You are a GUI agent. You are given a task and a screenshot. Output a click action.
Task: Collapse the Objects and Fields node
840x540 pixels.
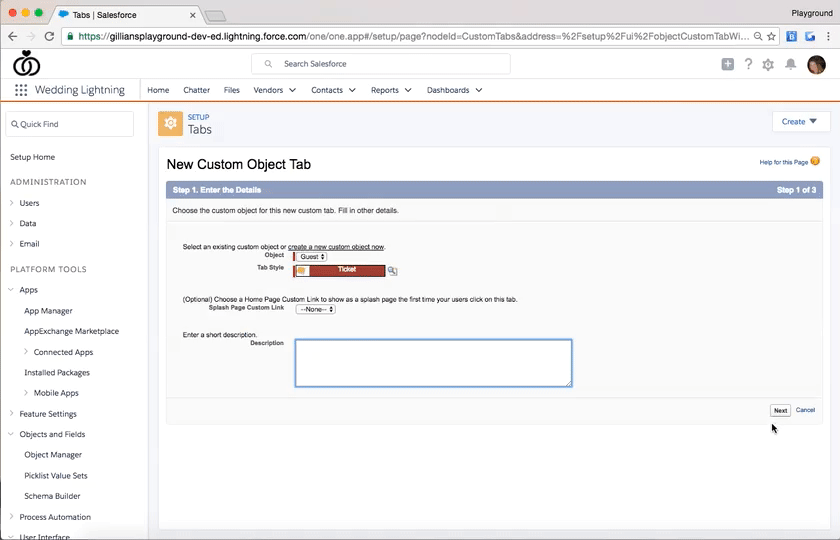click(x=11, y=434)
